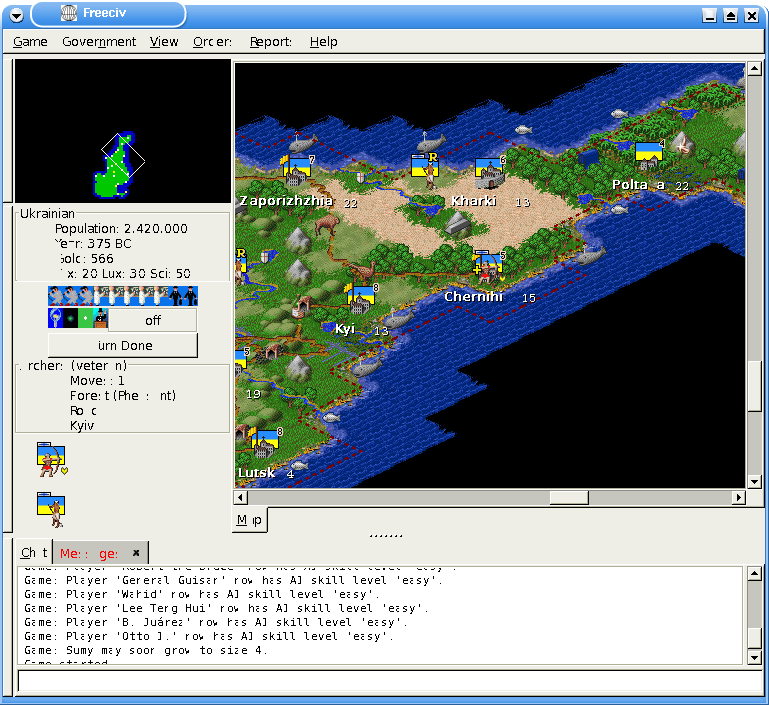This screenshot has height=705, width=769.
Task: Click the pheasant resource north of Kyiv
Action: [x=363, y=270]
